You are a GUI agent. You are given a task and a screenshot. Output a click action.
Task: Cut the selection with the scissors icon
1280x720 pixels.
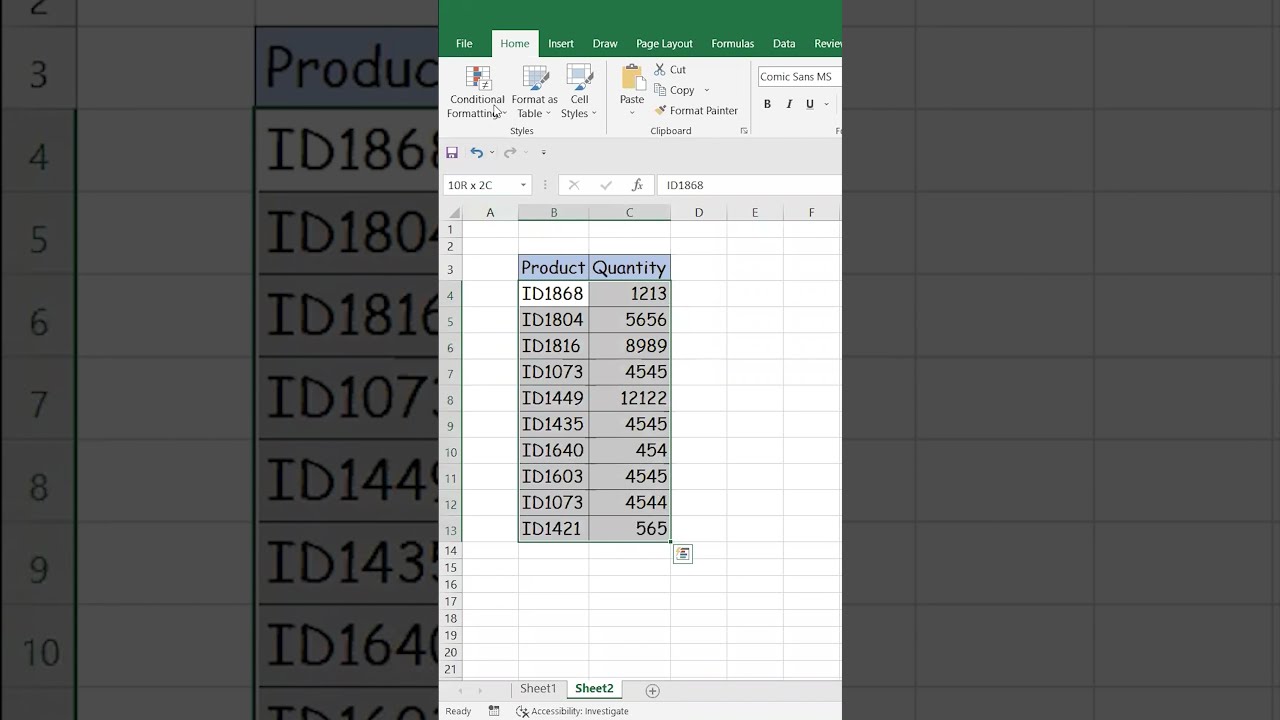(x=660, y=69)
